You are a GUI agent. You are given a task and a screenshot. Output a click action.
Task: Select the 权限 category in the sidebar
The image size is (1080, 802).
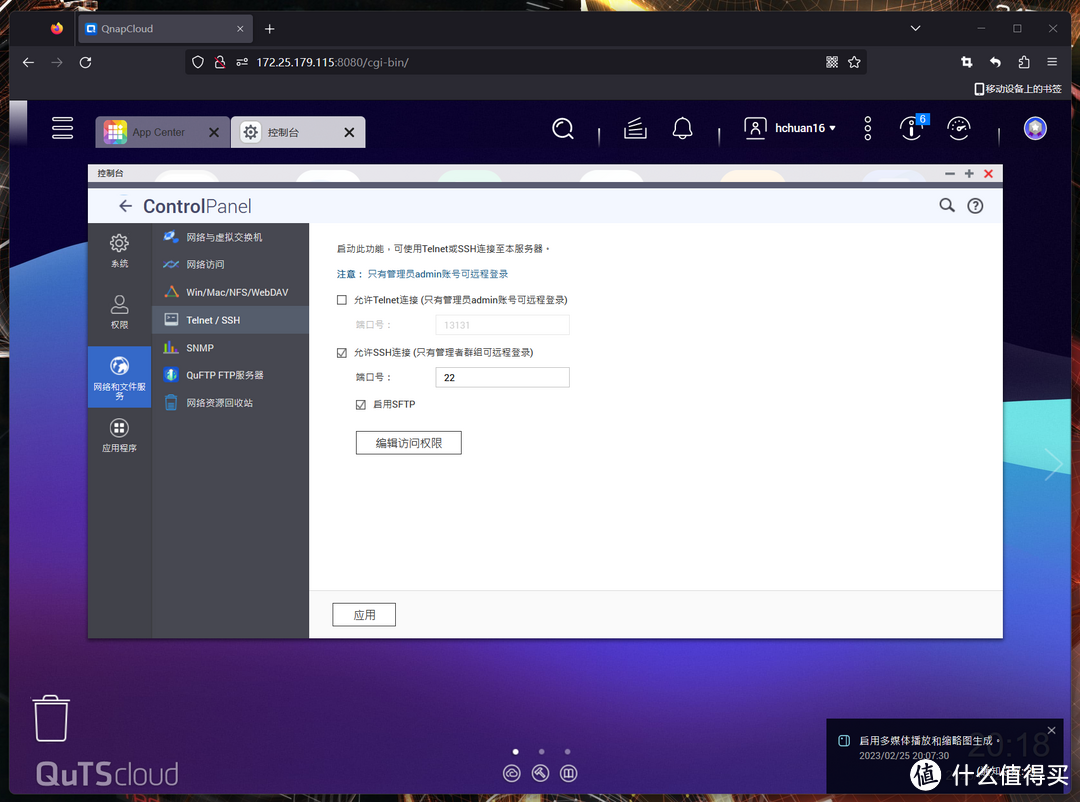point(119,312)
